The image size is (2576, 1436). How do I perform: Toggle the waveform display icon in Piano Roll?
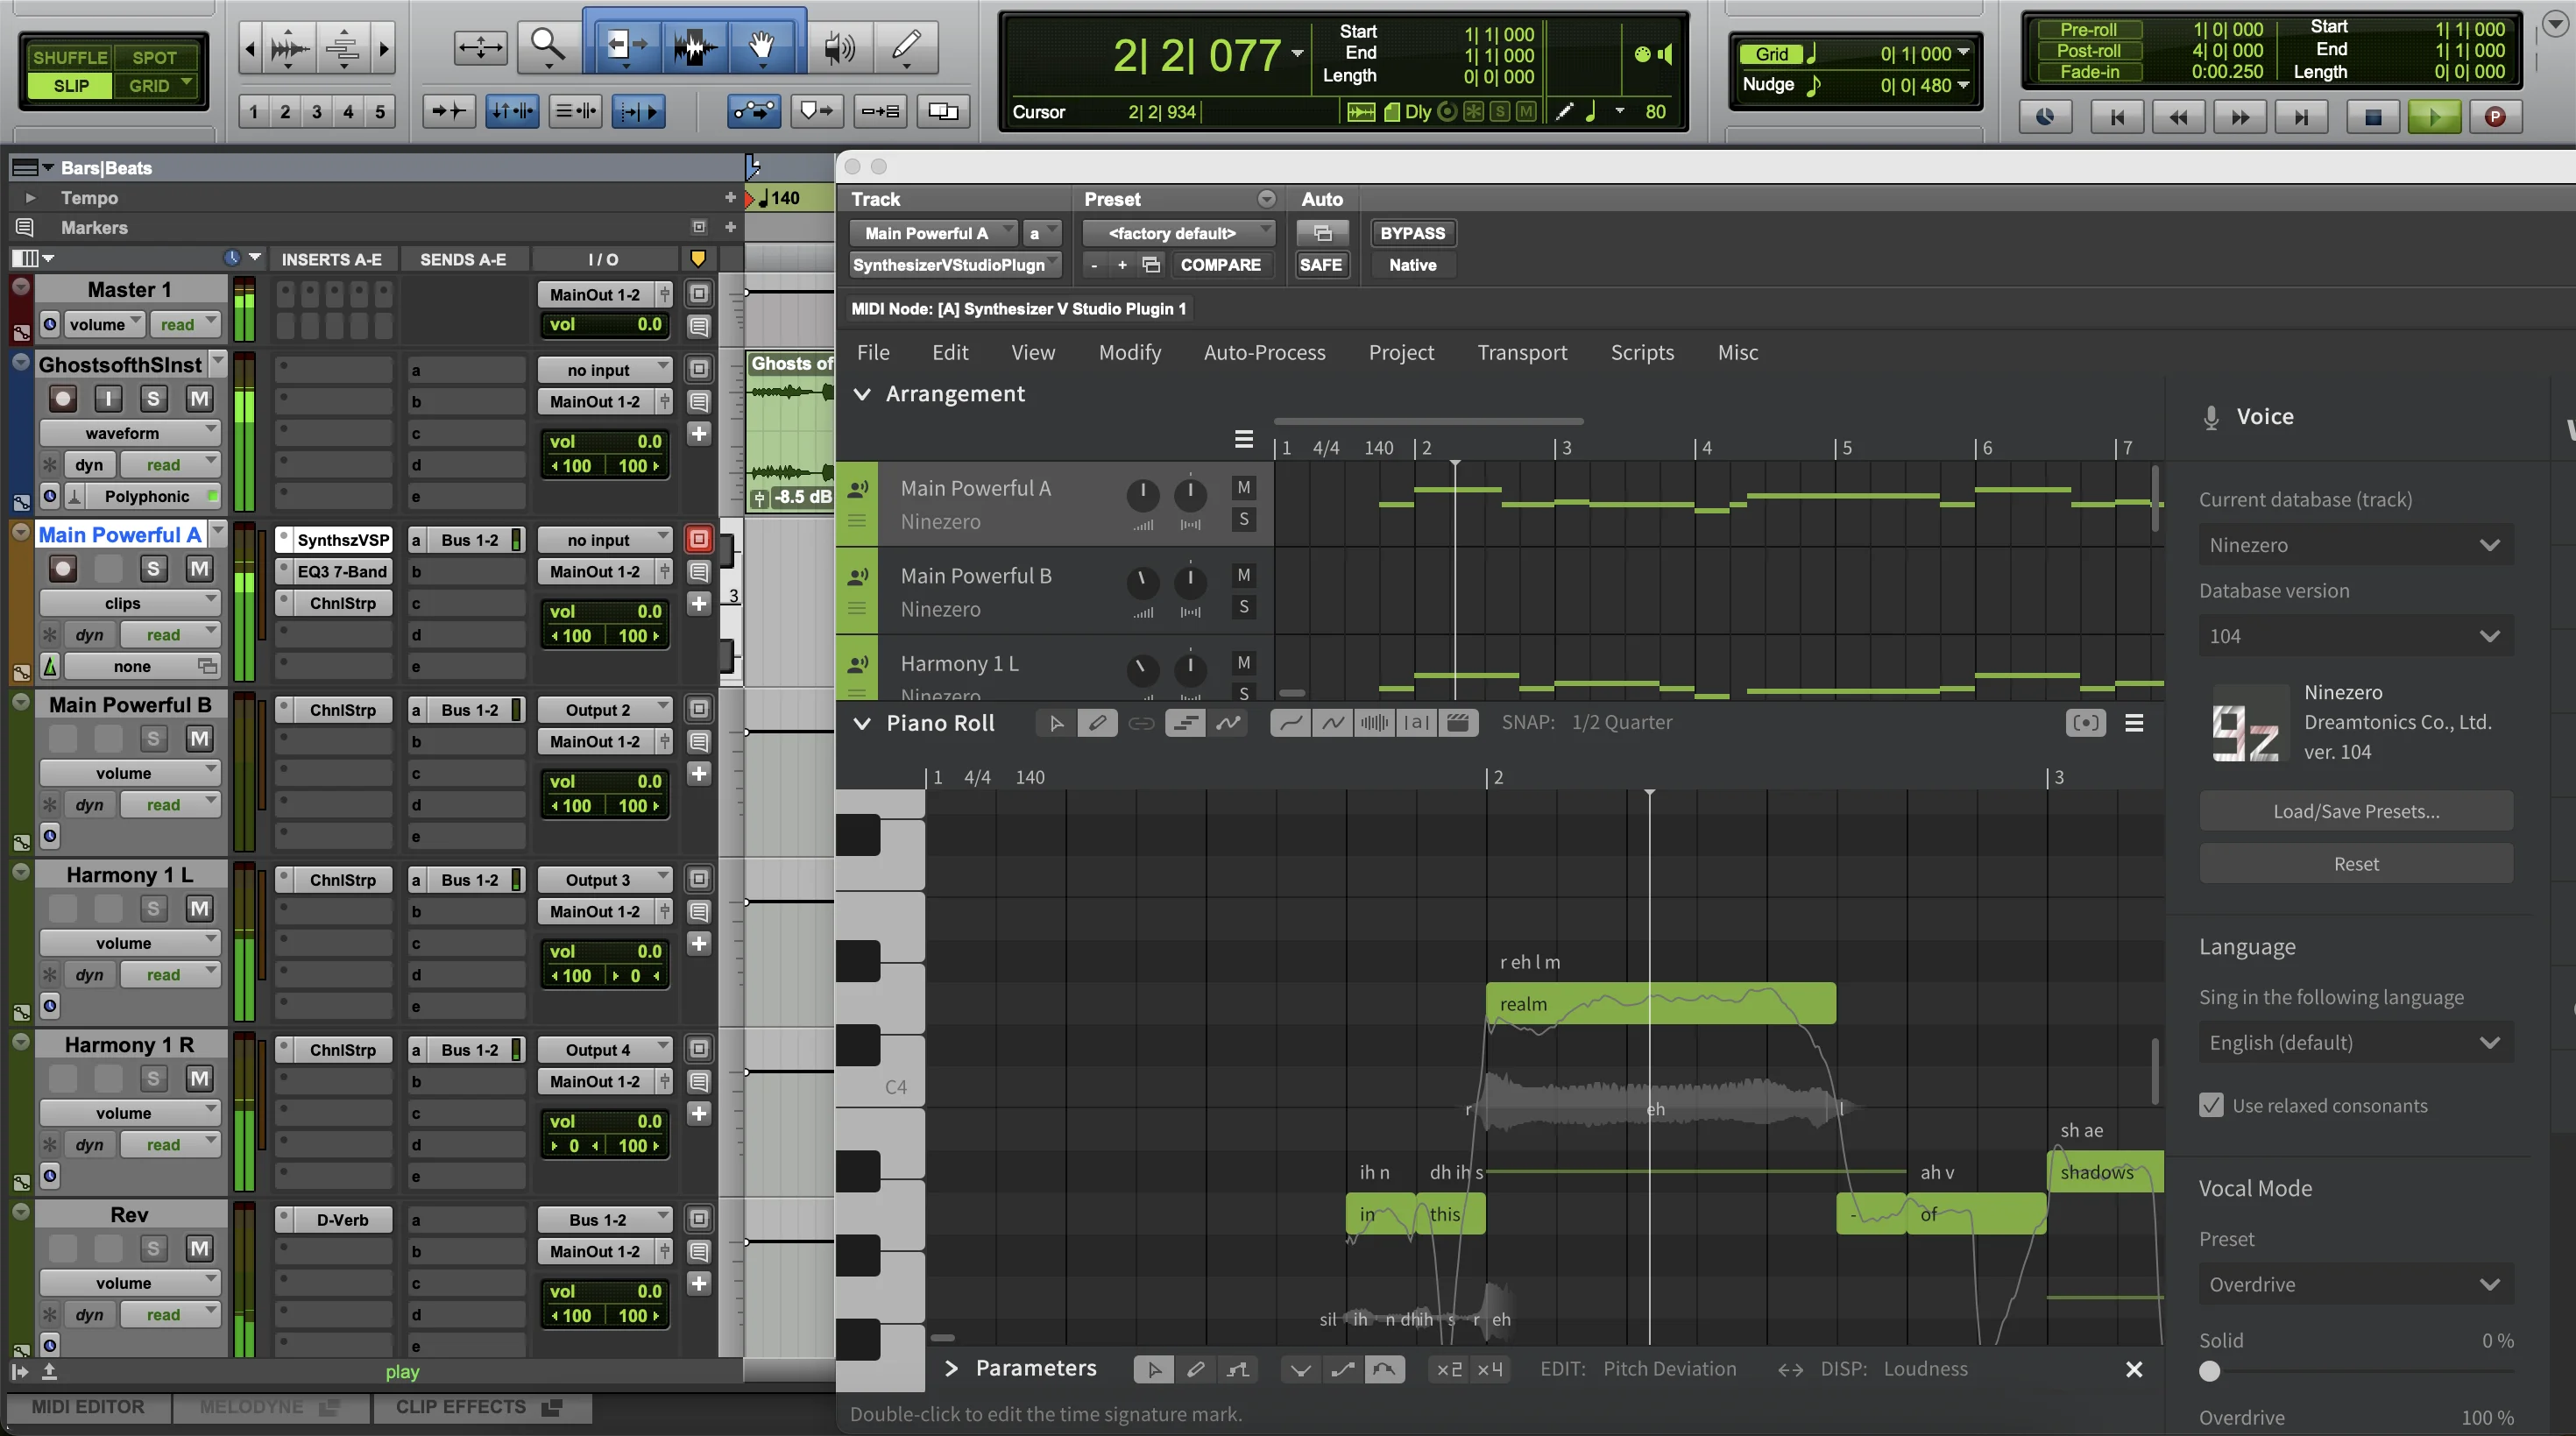pos(1374,722)
